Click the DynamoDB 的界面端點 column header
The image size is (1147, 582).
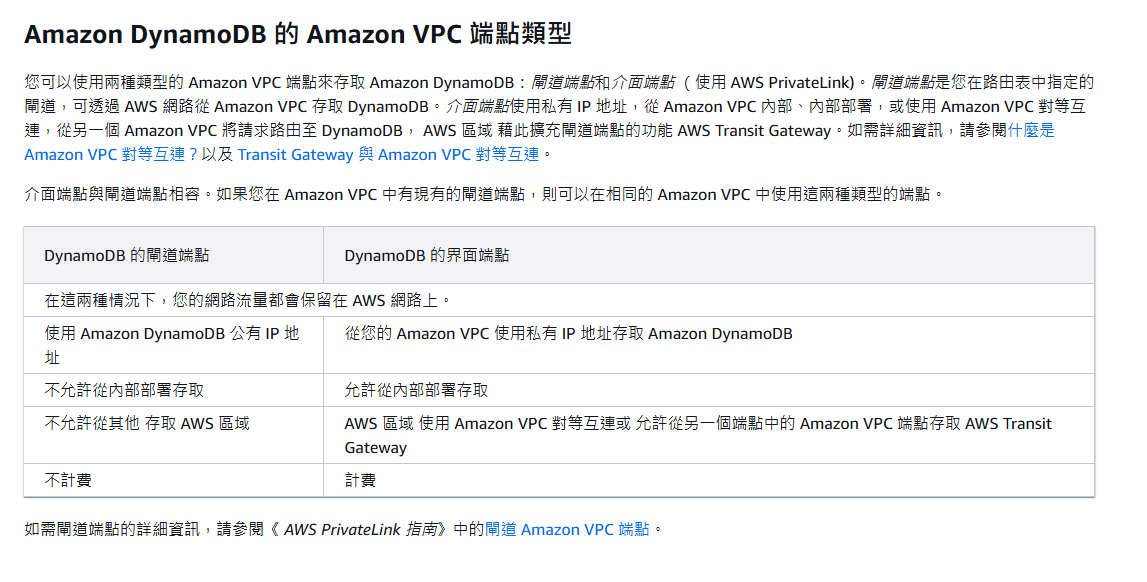tap(709, 255)
